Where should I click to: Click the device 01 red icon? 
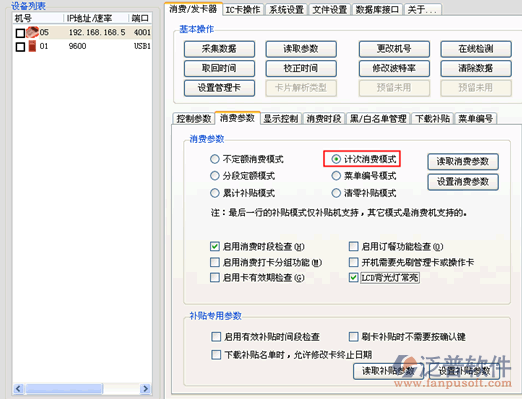(32, 46)
